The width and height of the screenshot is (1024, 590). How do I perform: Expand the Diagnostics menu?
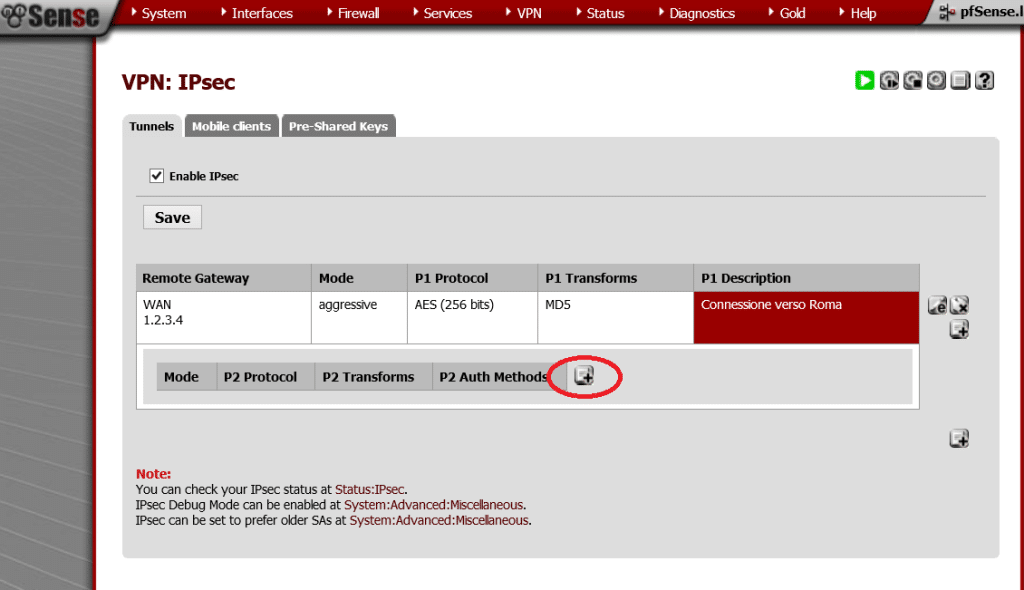point(701,13)
